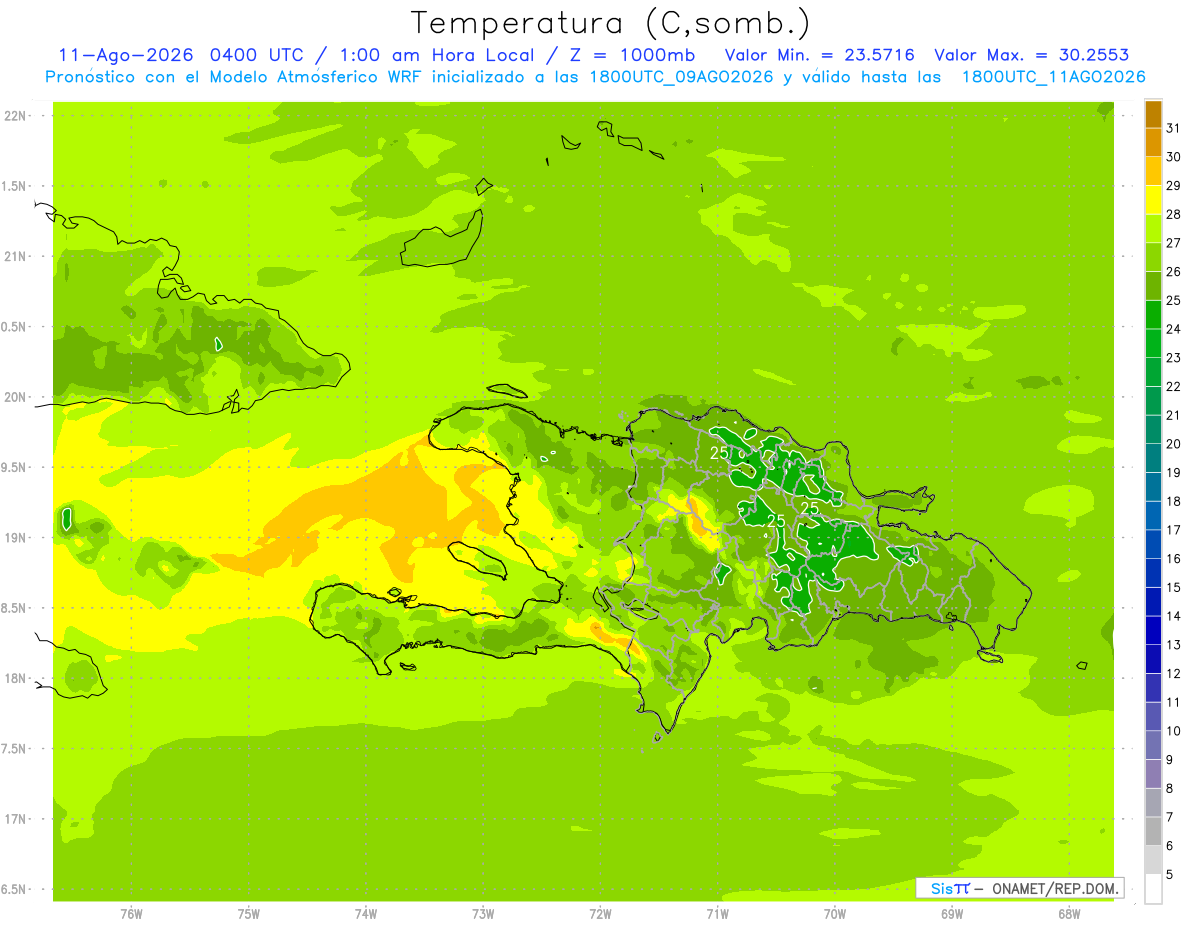Click the legend value "27"

[x=1174, y=242]
